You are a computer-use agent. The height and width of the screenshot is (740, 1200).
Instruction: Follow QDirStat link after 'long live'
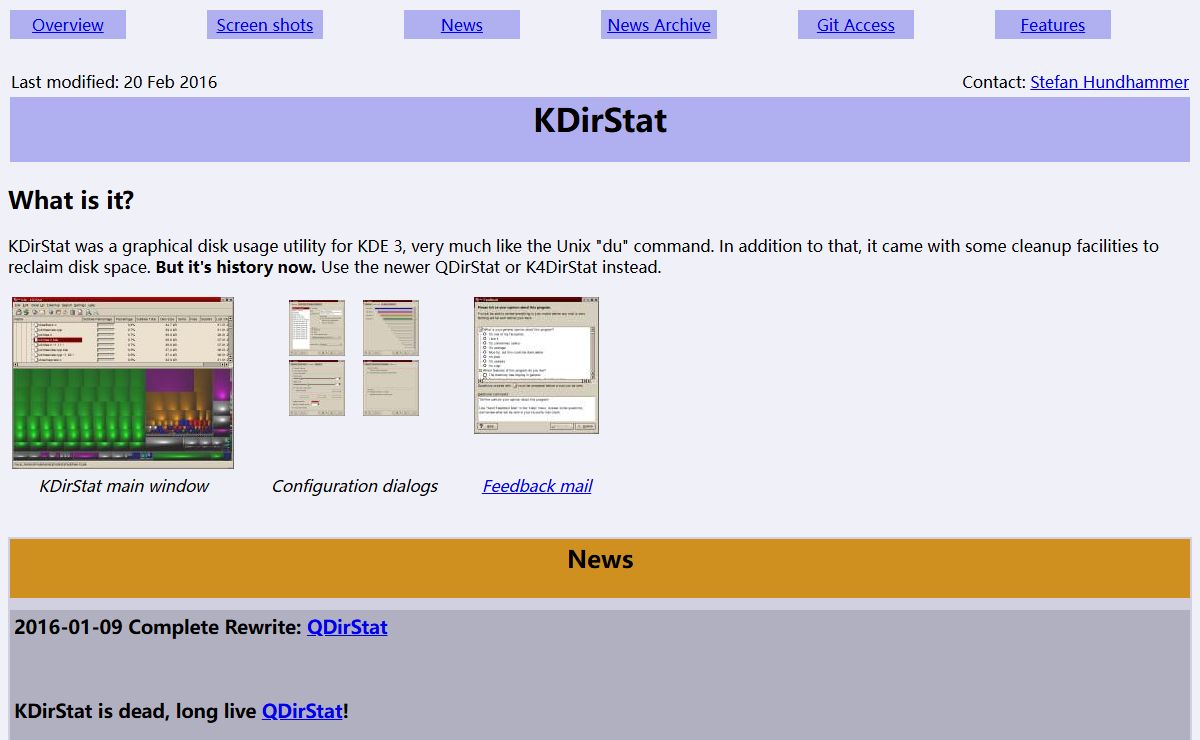[x=302, y=711]
